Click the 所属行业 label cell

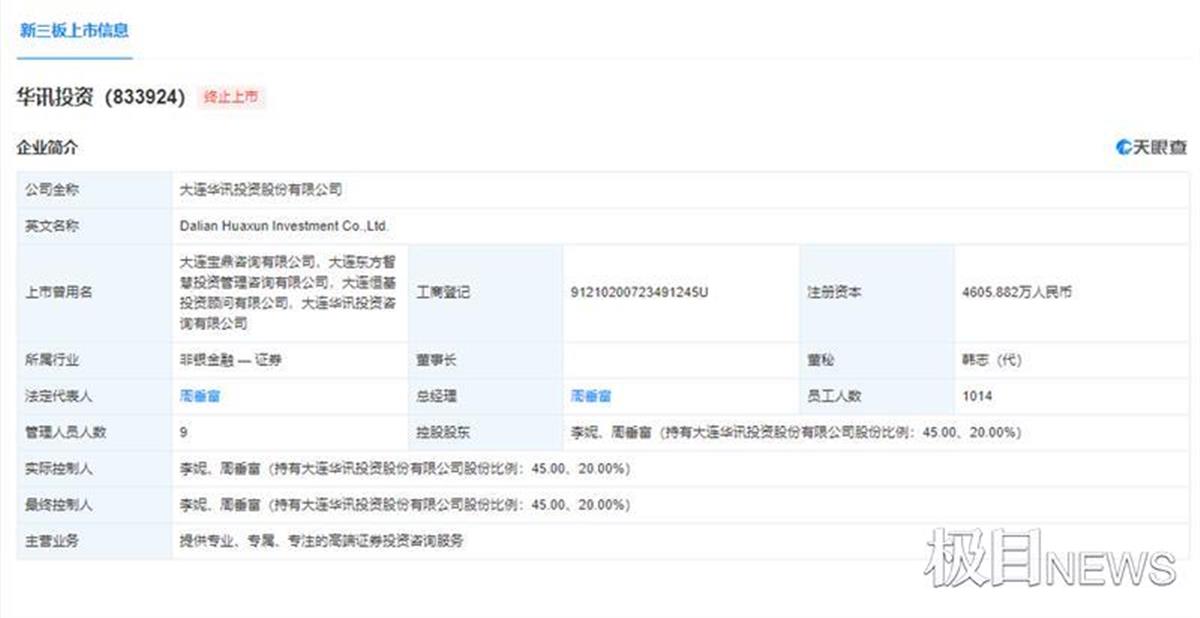(94, 360)
